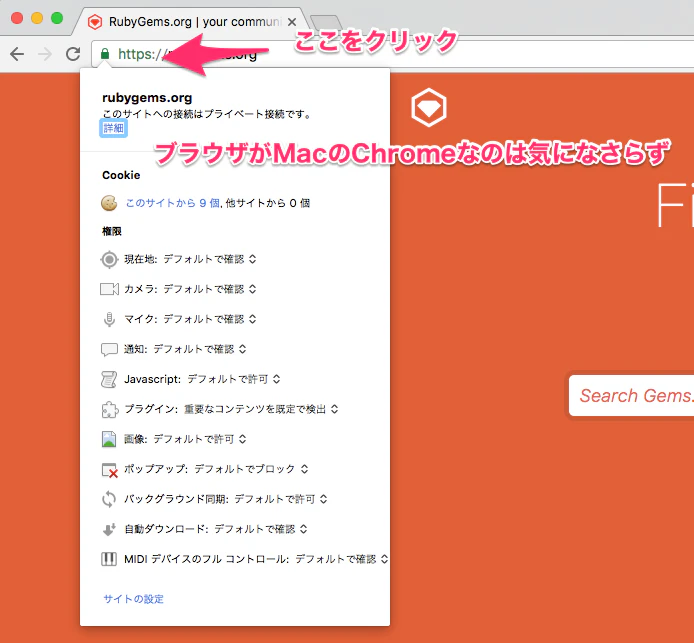Click the images 画像 picture icon

109,439
